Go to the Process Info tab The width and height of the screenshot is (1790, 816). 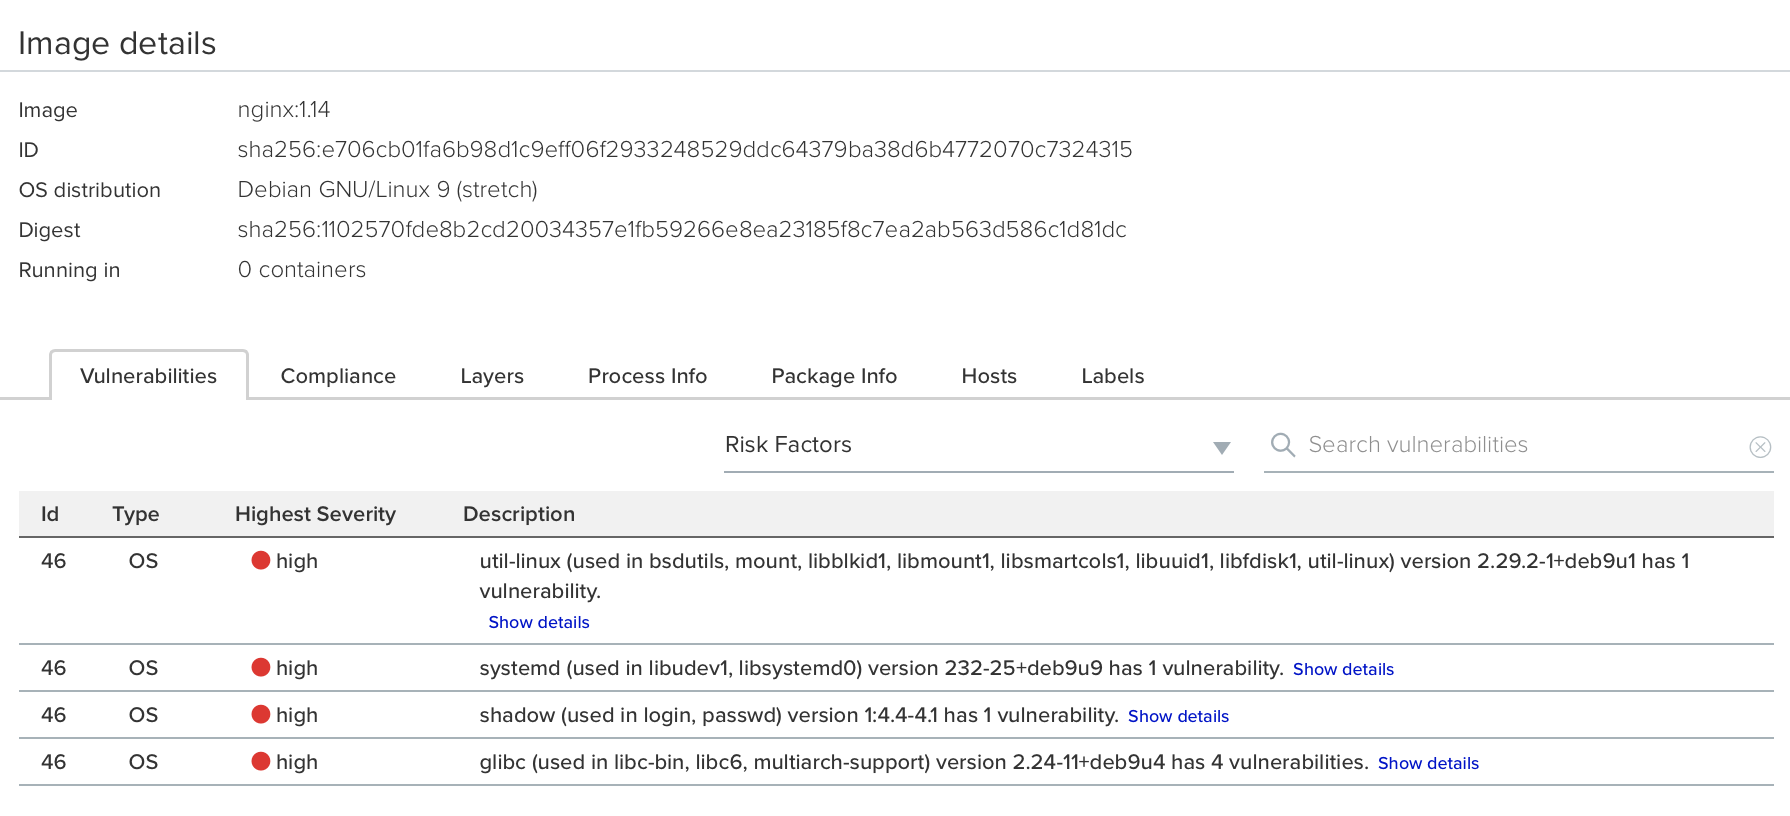pos(647,376)
